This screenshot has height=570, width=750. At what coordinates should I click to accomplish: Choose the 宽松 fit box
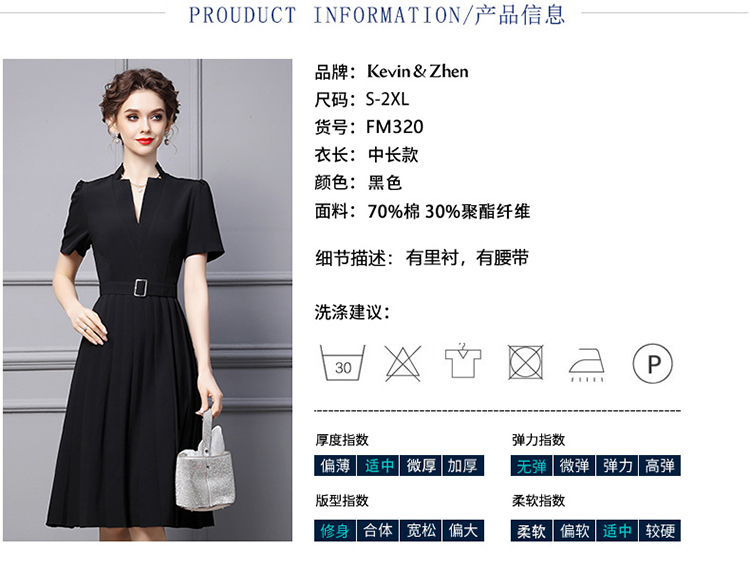420,530
